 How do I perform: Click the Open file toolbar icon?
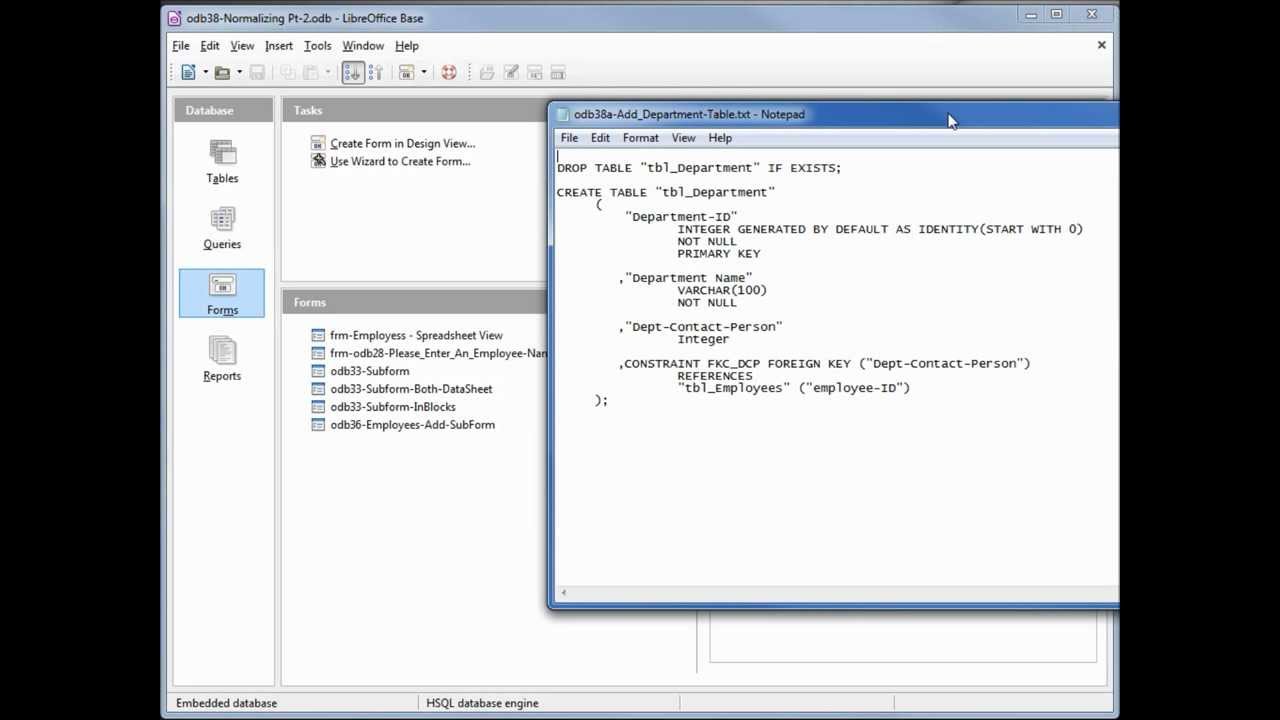click(x=222, y=72)
